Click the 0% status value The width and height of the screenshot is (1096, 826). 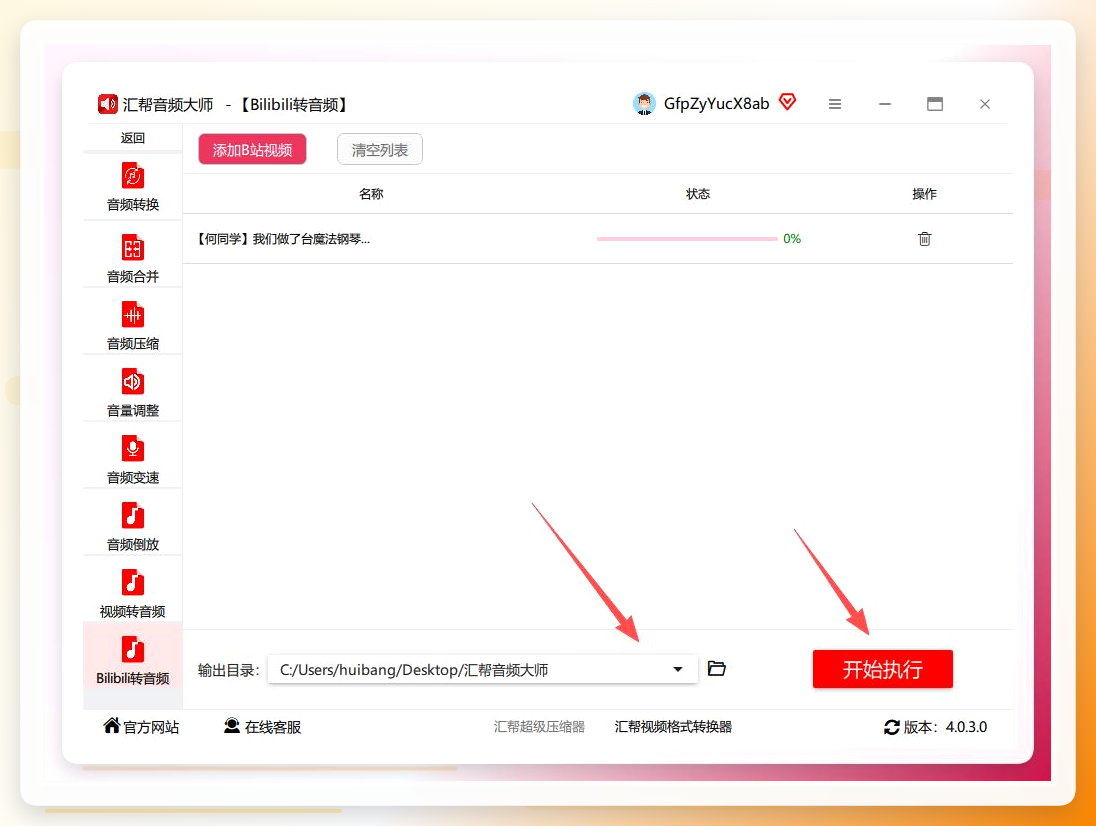pos(792,239)
